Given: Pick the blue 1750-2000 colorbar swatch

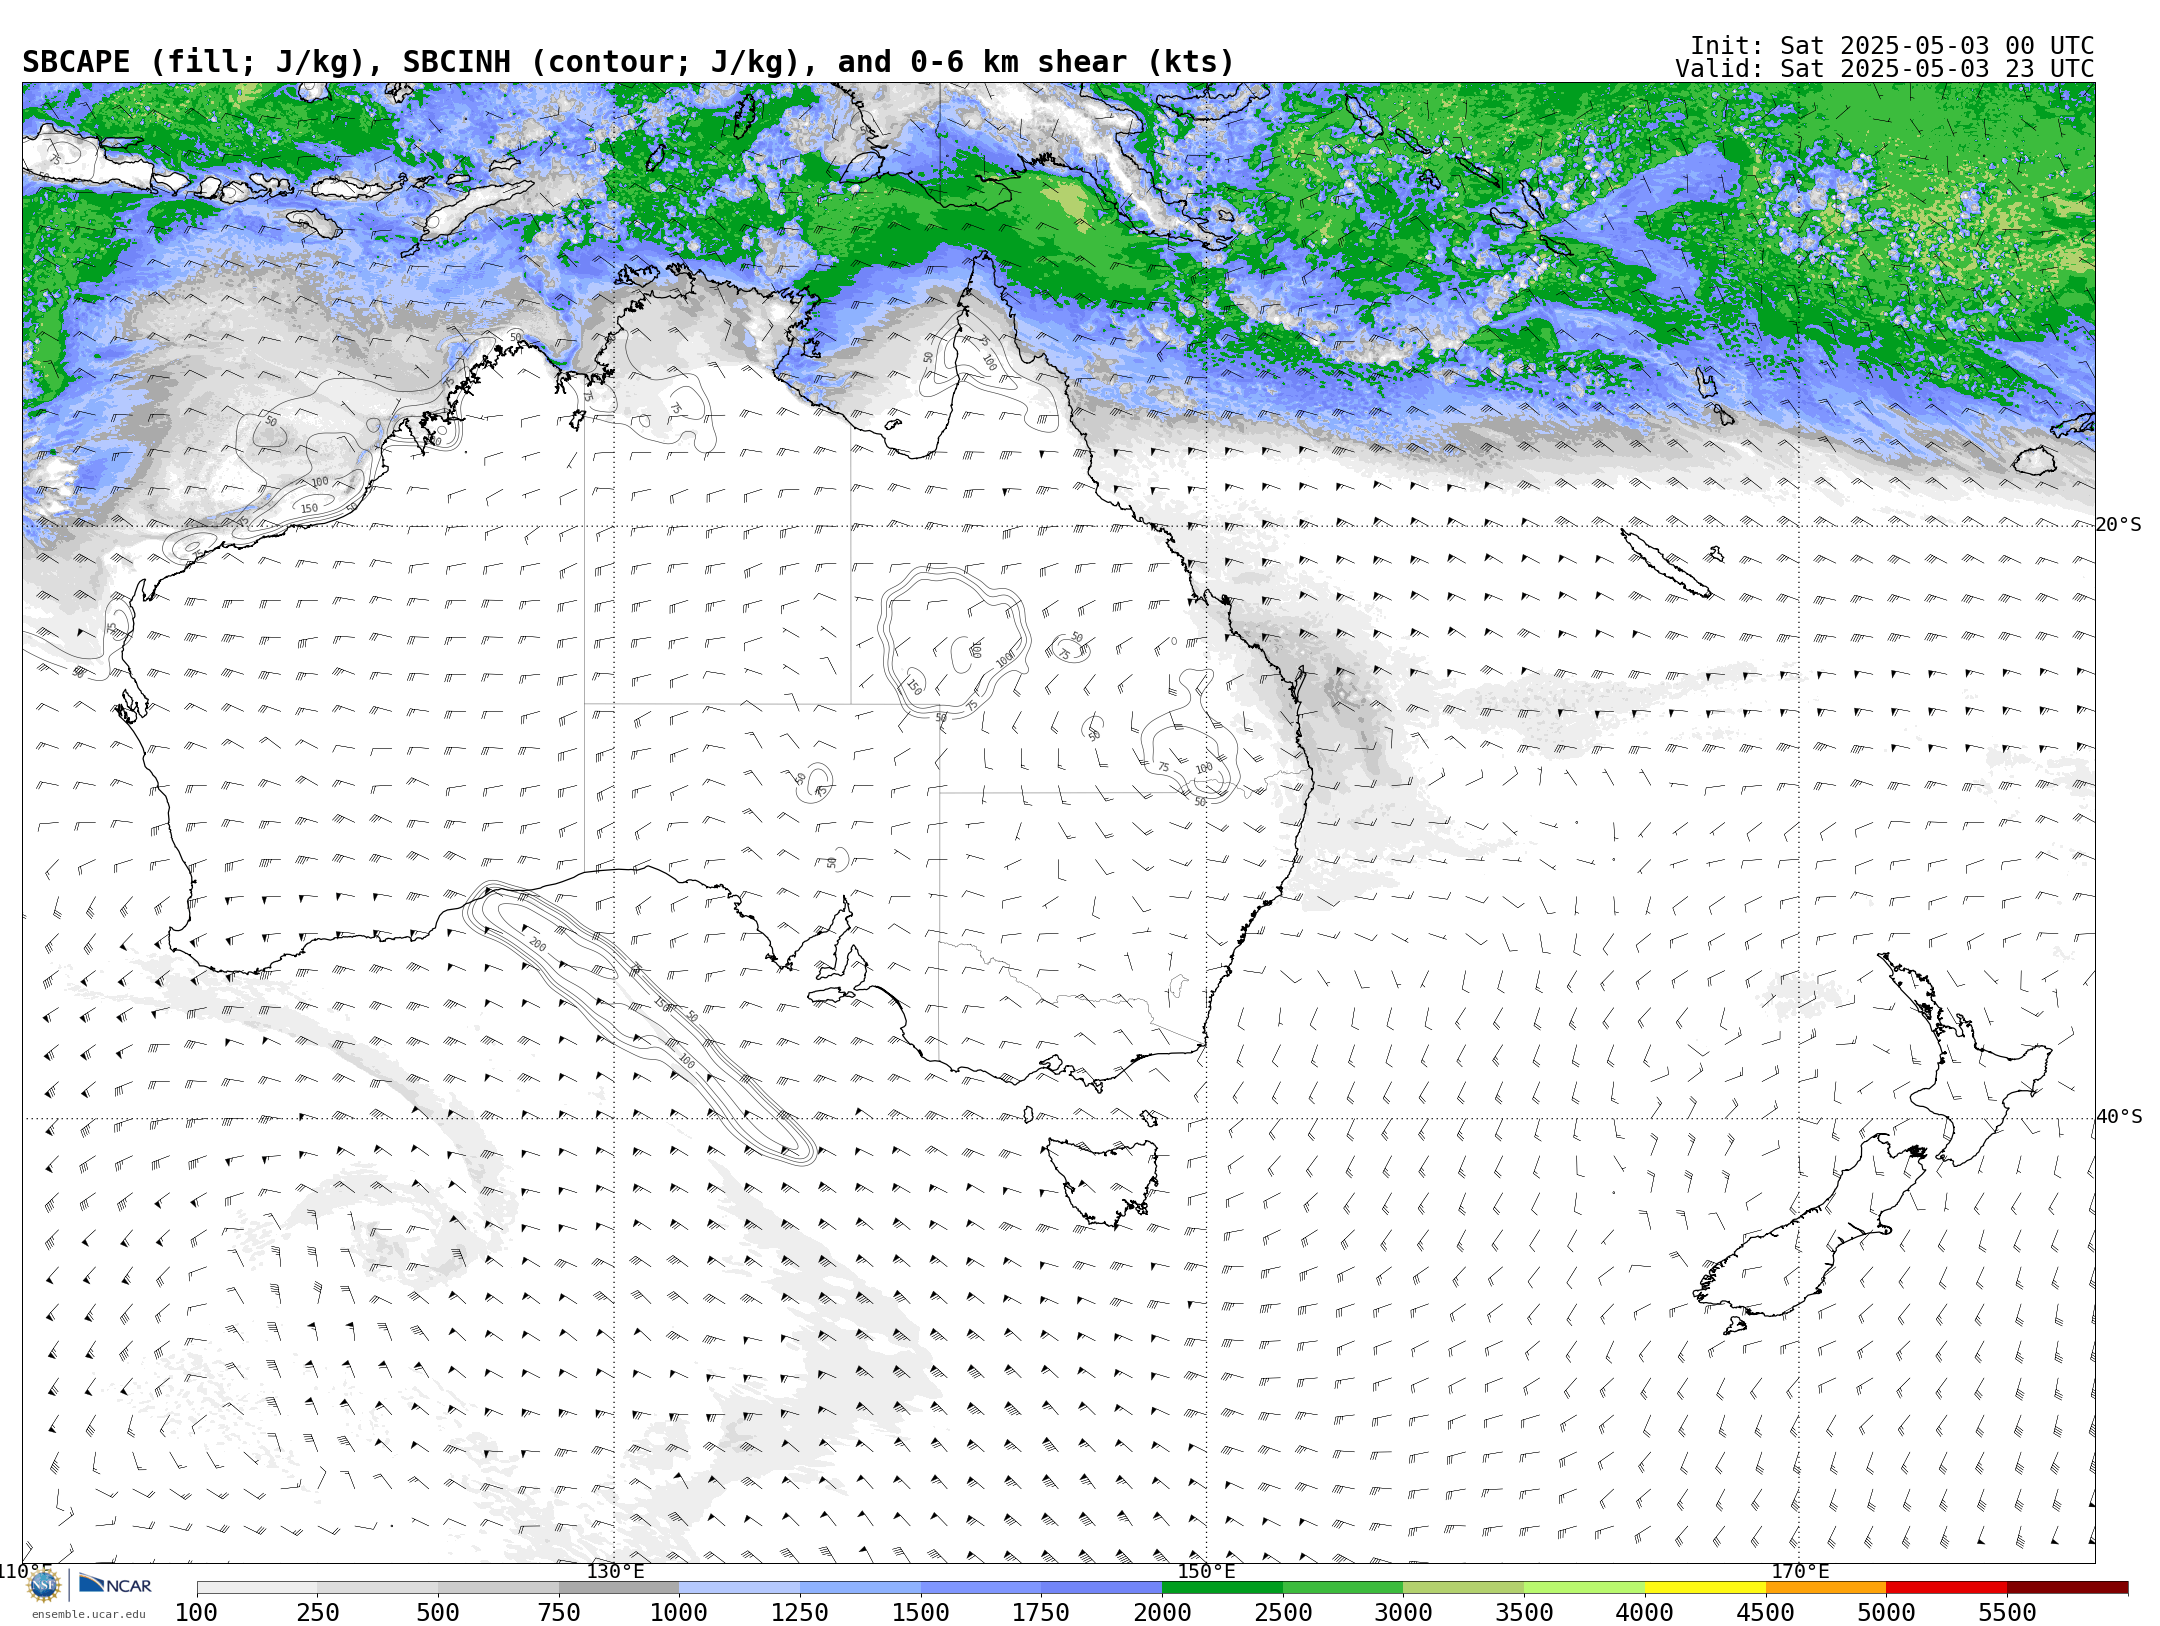Looking at the screenshot, I should 1101,1588.
